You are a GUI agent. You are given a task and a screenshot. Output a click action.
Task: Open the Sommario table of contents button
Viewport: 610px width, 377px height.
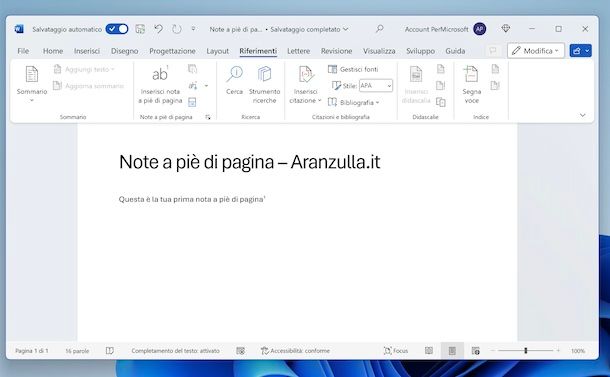coord(32,84)
